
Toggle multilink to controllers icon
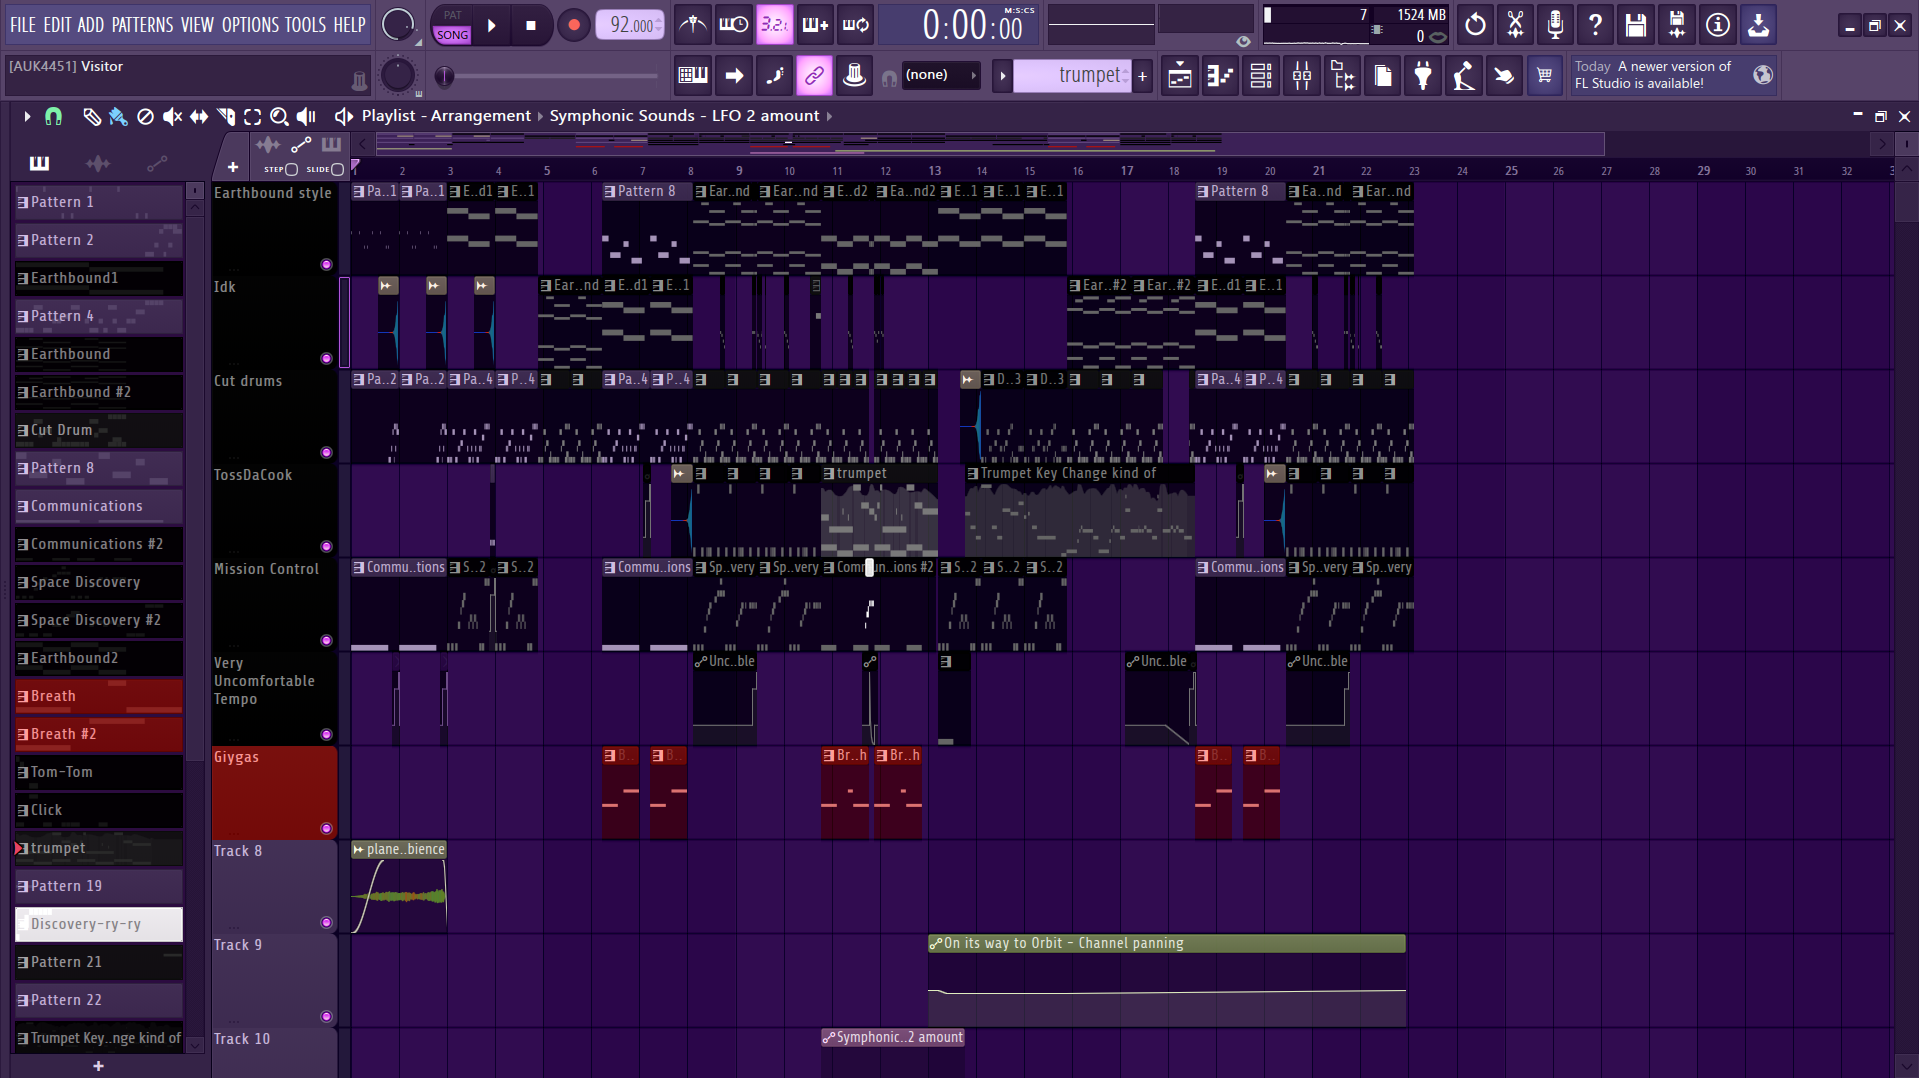[815, 75]
